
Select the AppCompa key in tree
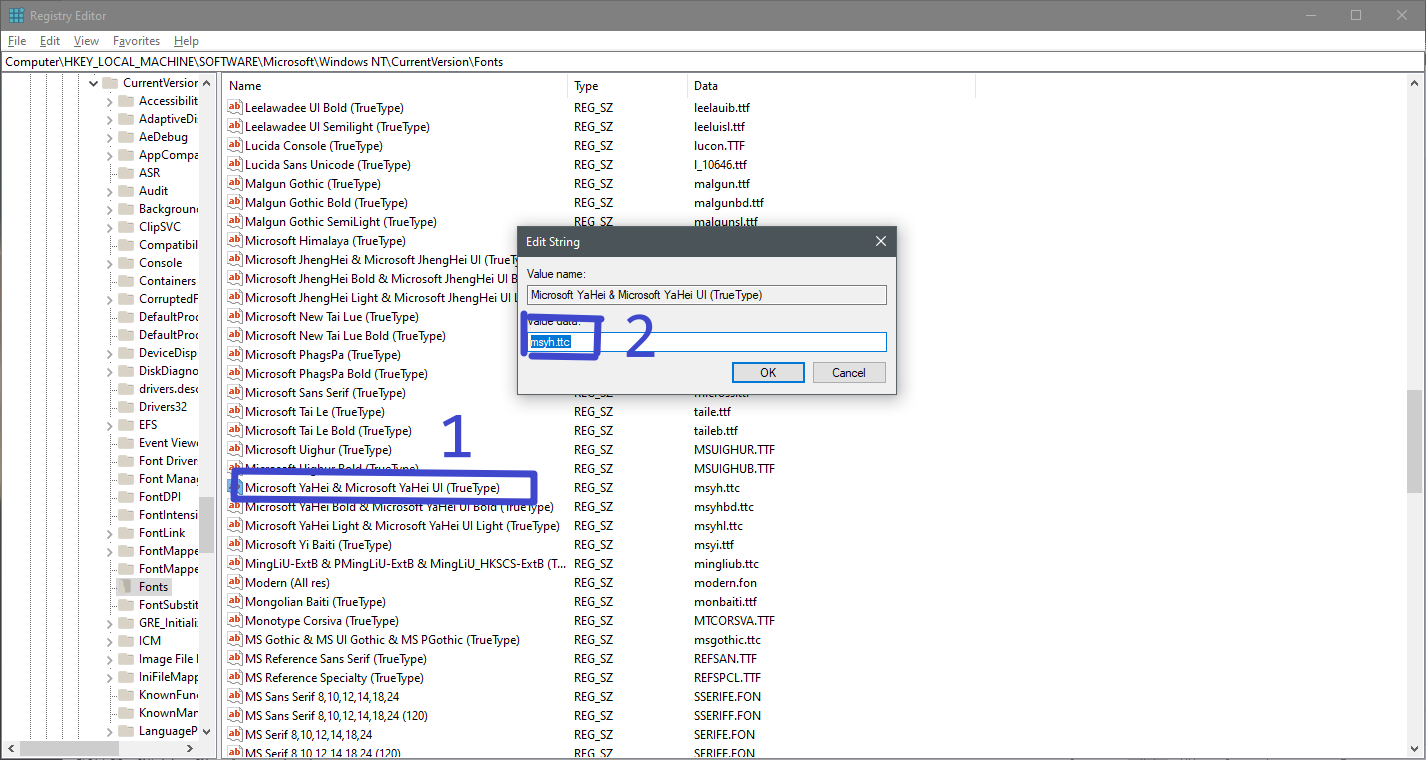click(x=168, y=155)
